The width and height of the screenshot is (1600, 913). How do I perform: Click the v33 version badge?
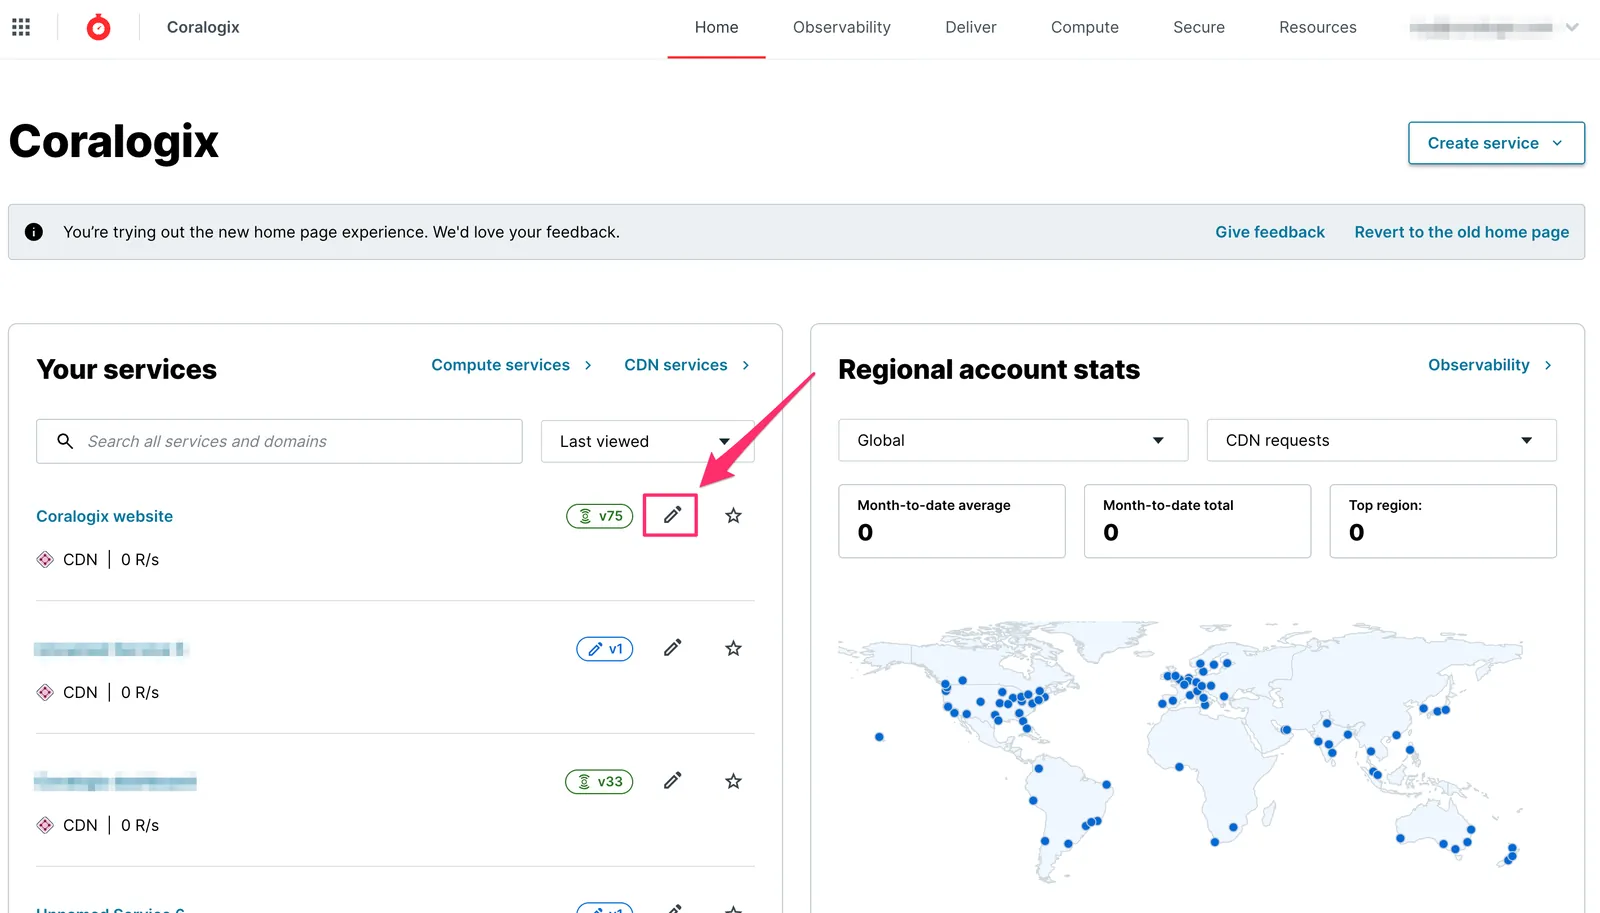(x=599, y=781)
